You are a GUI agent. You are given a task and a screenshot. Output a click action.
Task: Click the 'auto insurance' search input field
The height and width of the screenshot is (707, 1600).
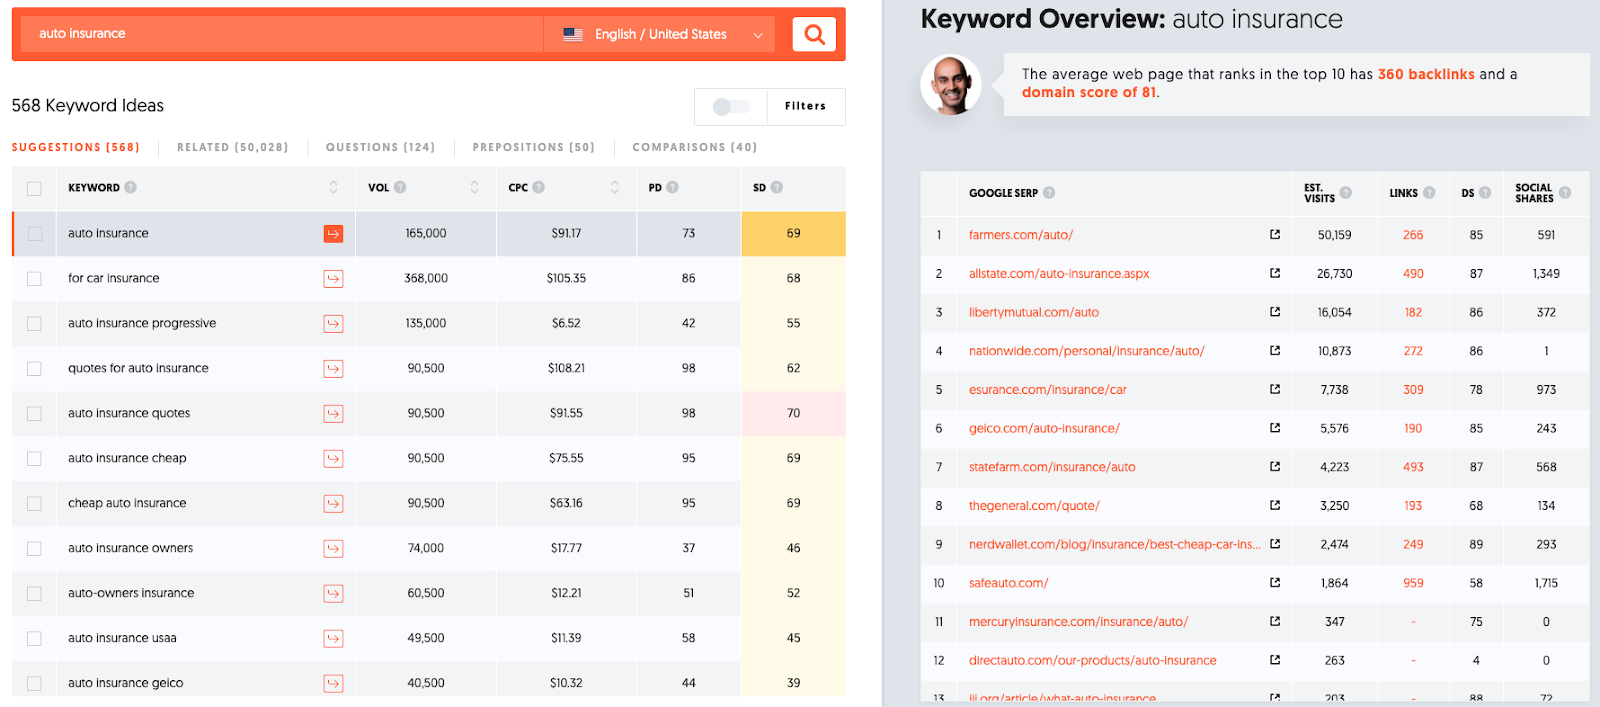point(282,34)
